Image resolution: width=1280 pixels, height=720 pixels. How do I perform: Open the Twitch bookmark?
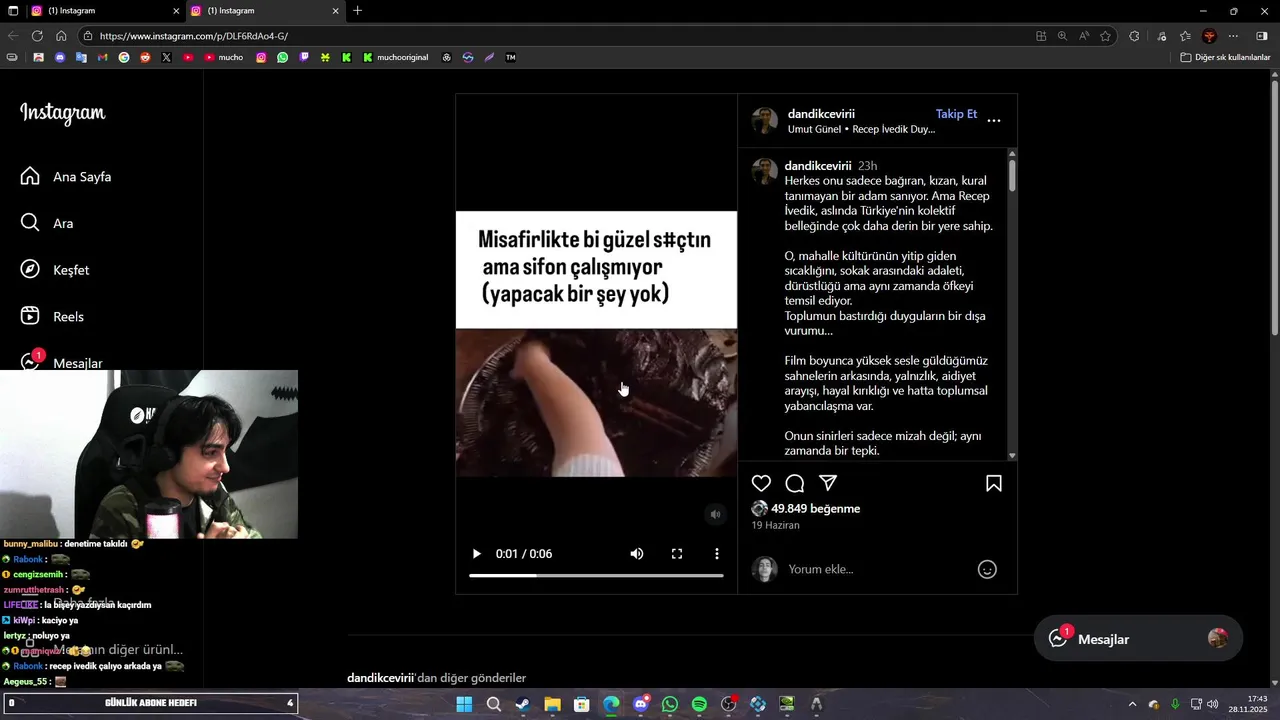tap(304, 58)
